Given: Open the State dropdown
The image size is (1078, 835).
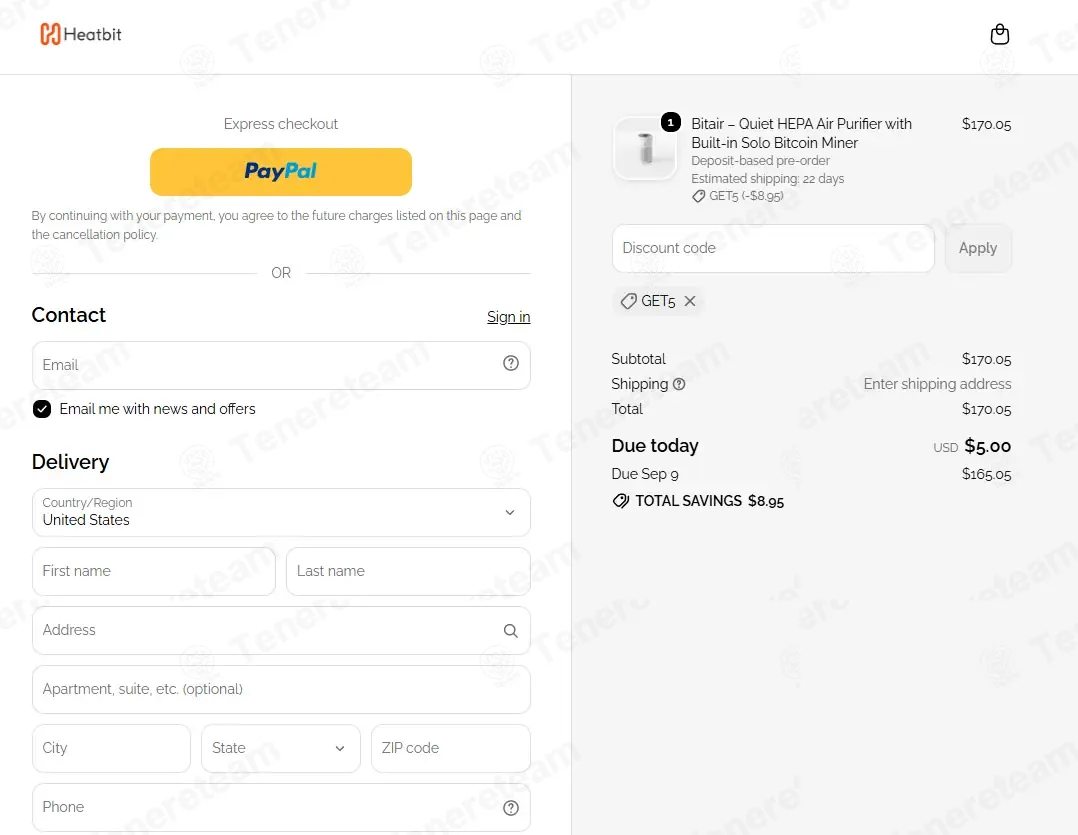Looking at the screenshot, I should click(280, 748).
